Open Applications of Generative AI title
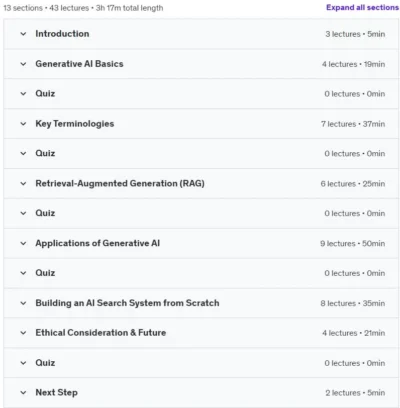 (98, 243)
